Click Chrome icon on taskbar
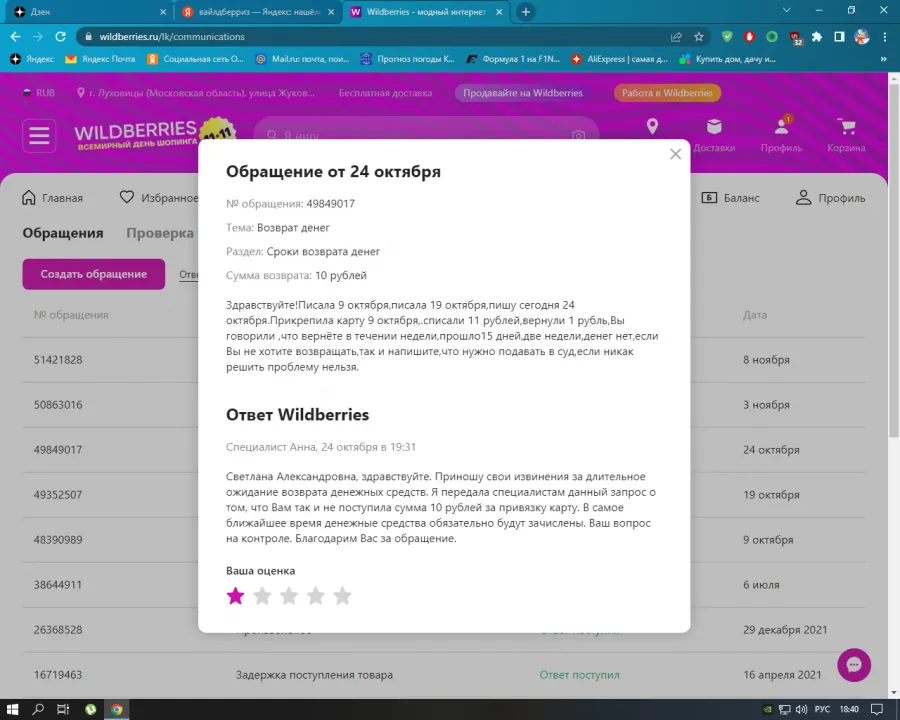900x720 pixels. (x=117, y=710)
